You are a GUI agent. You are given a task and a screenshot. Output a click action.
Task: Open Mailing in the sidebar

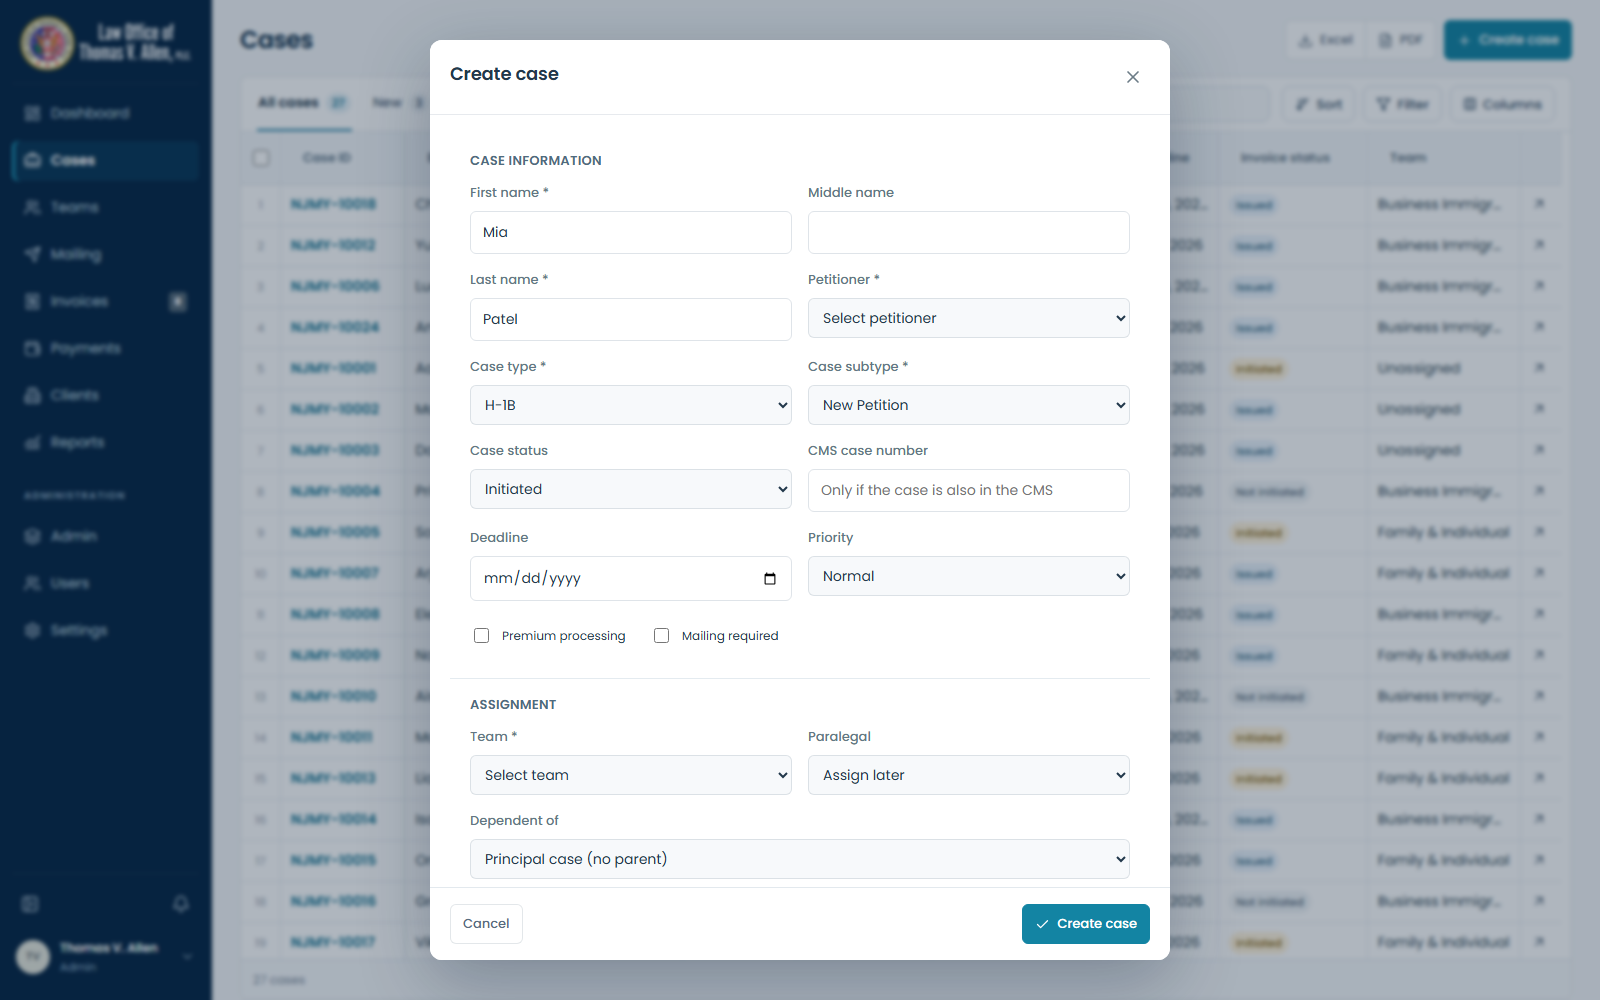[105, 254]
